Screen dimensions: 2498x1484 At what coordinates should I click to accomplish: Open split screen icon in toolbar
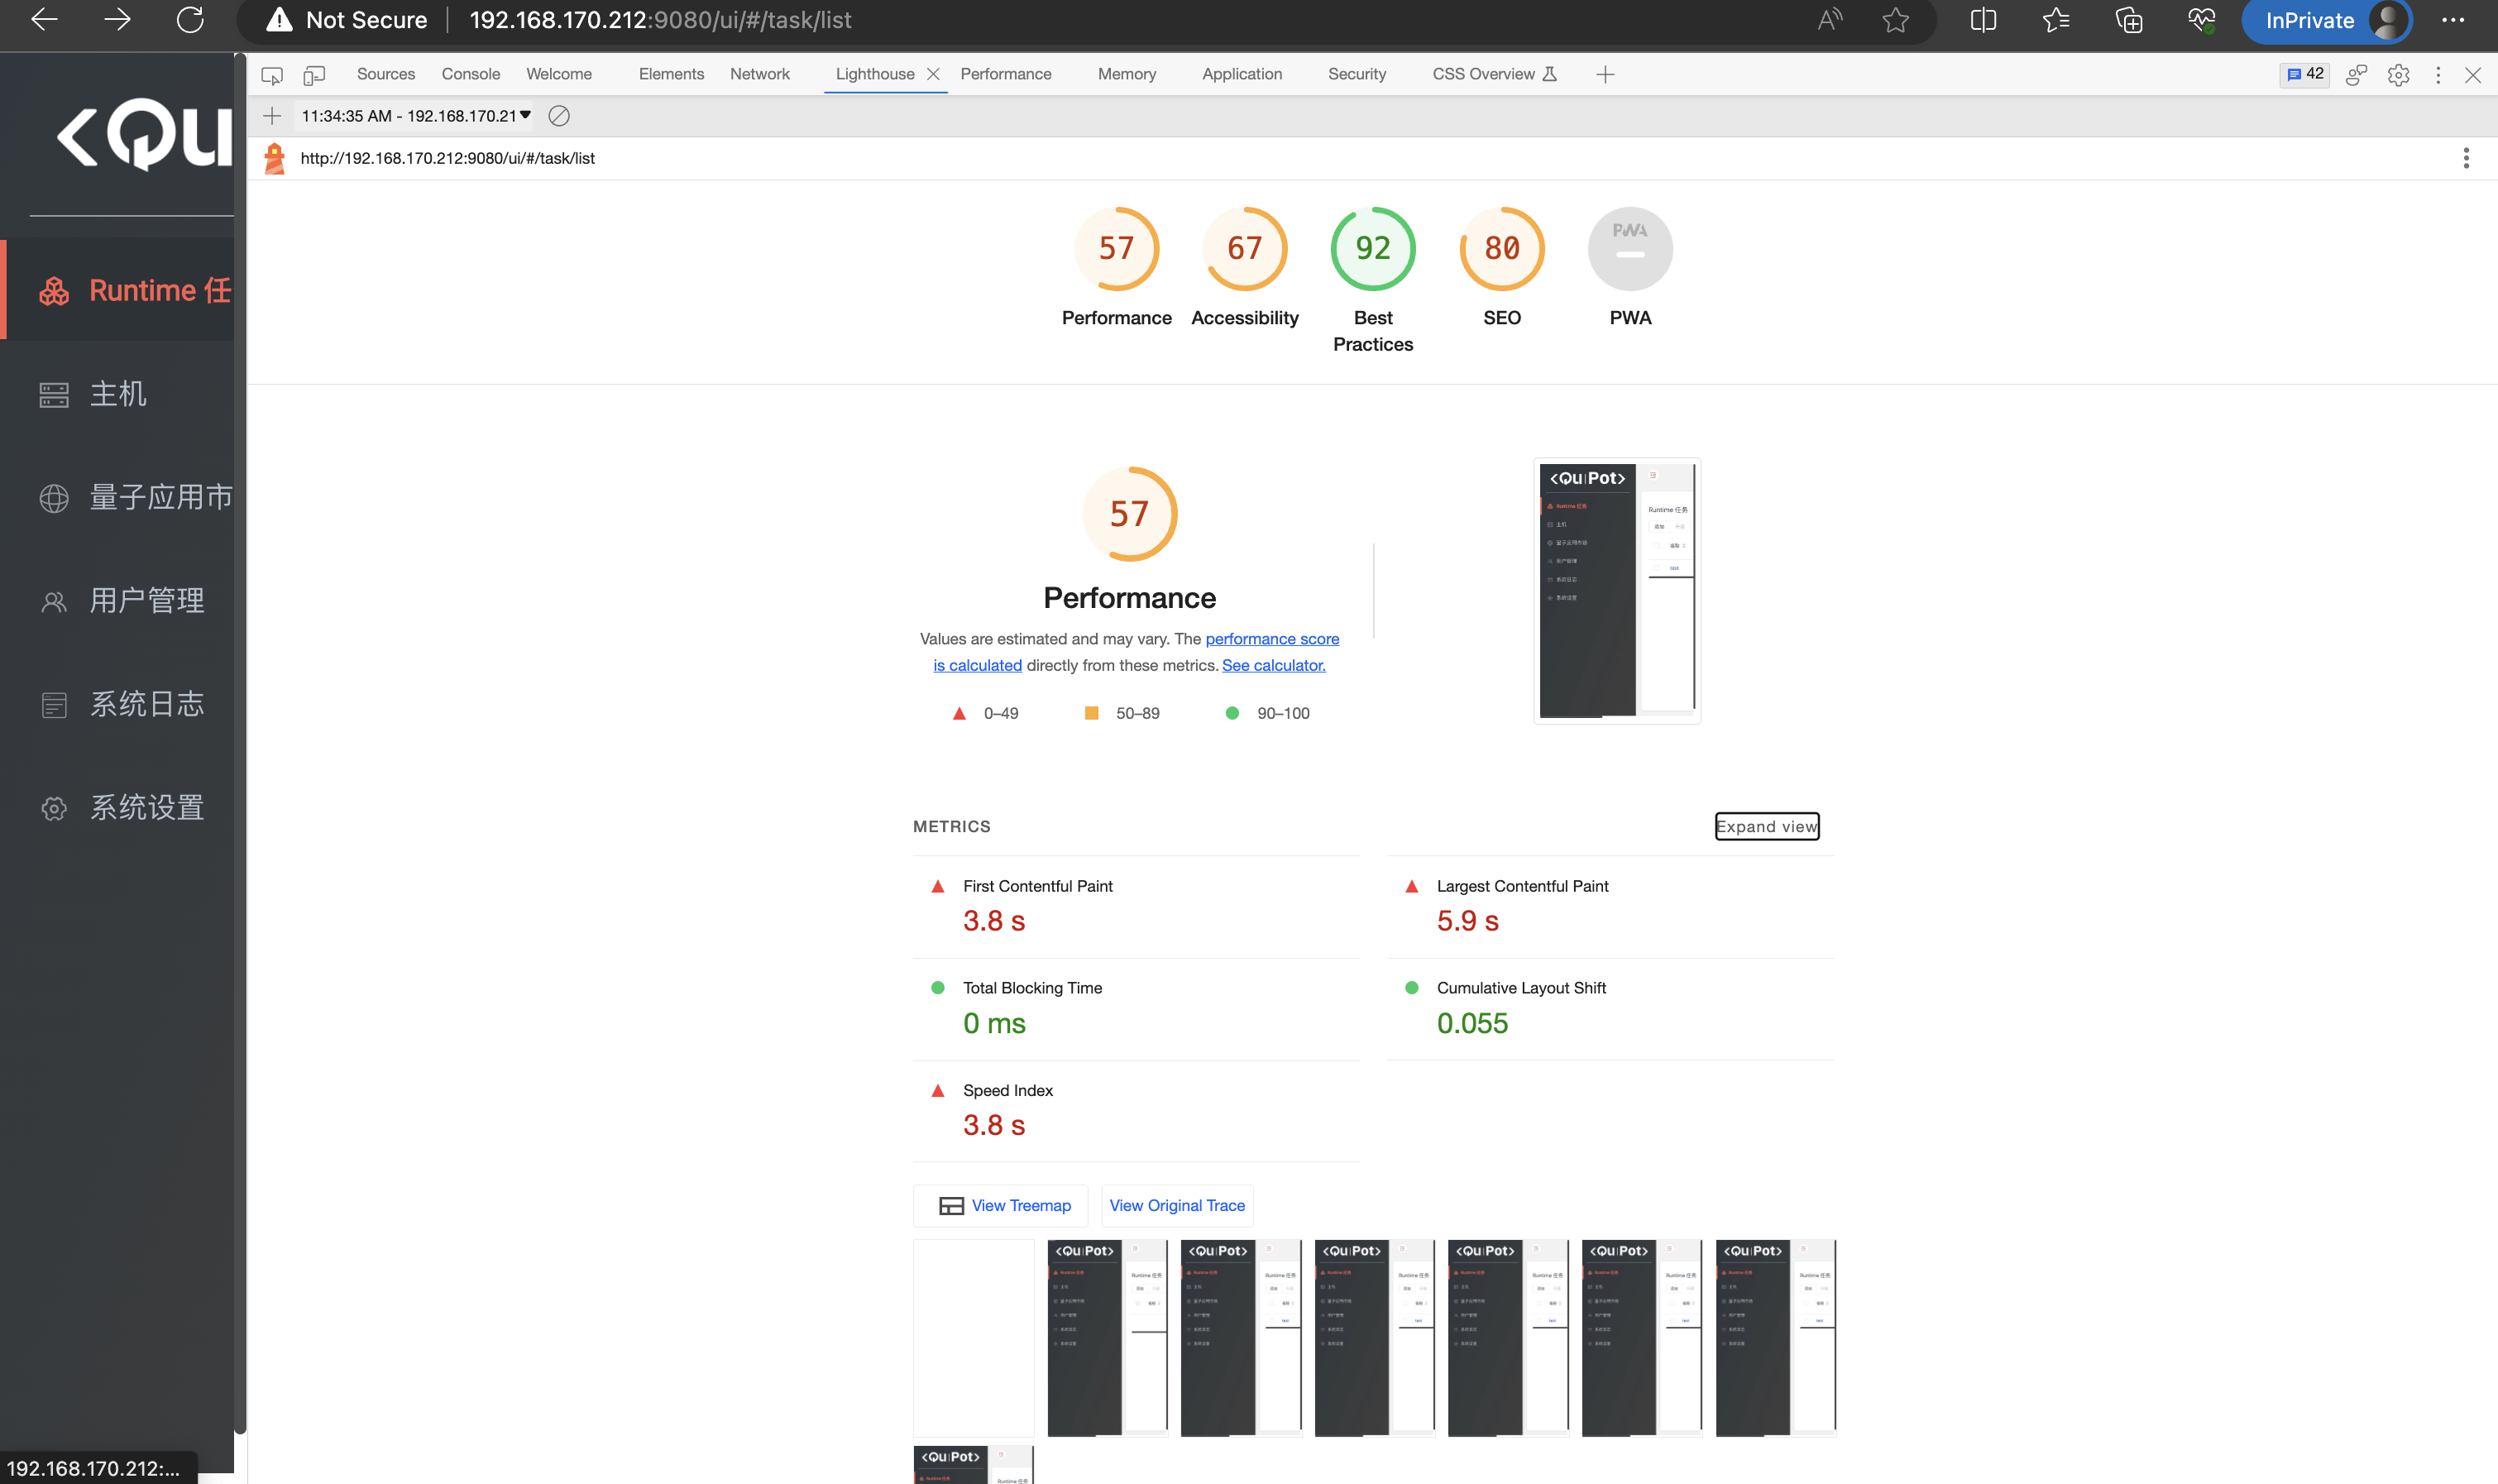coord(1982,20)
